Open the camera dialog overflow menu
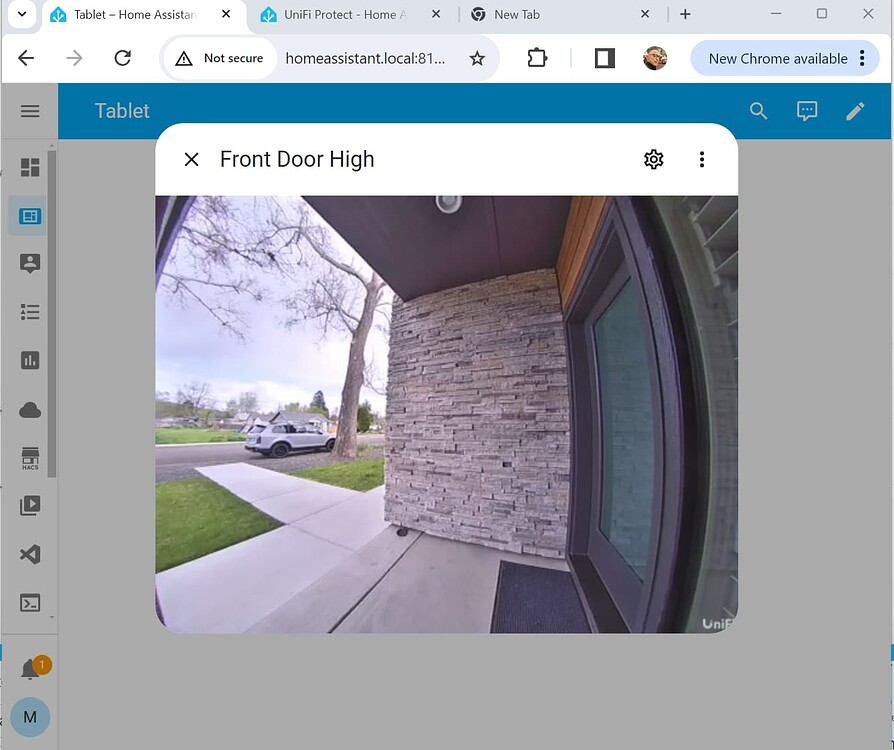894x750 pixels. pyautogui.click(x=702, y=159)
